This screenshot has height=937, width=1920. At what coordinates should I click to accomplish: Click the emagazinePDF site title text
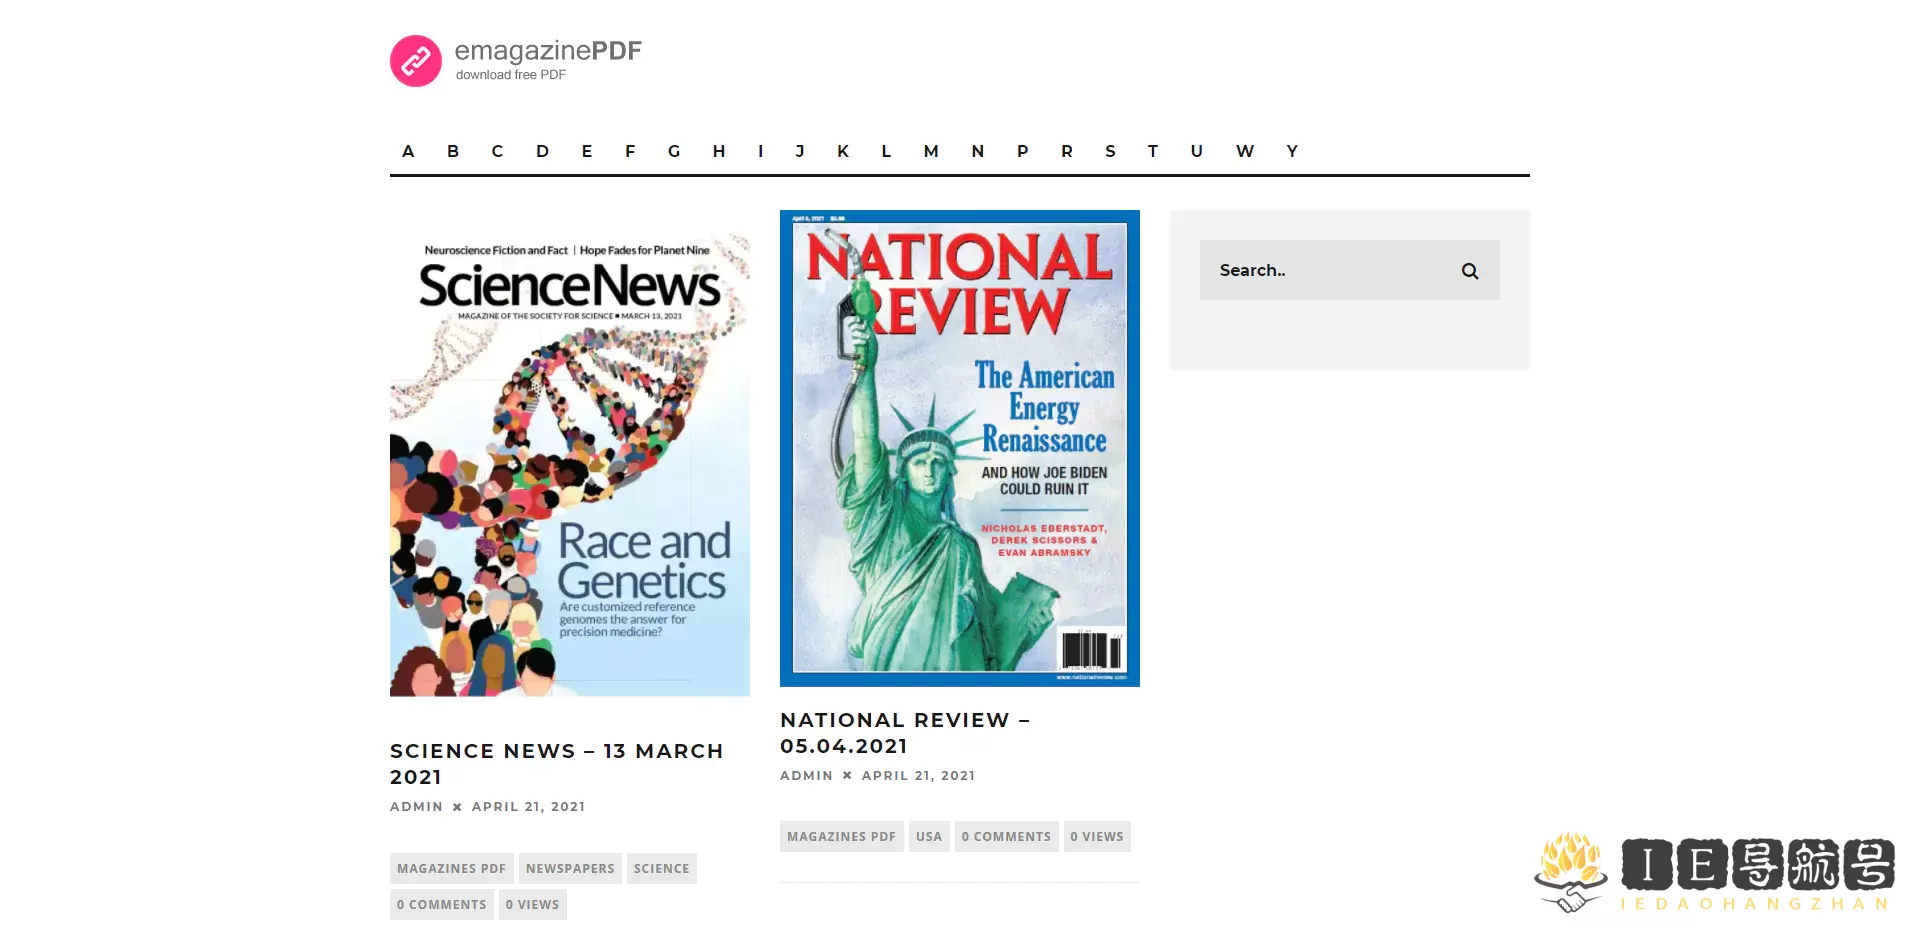[549, 50]
